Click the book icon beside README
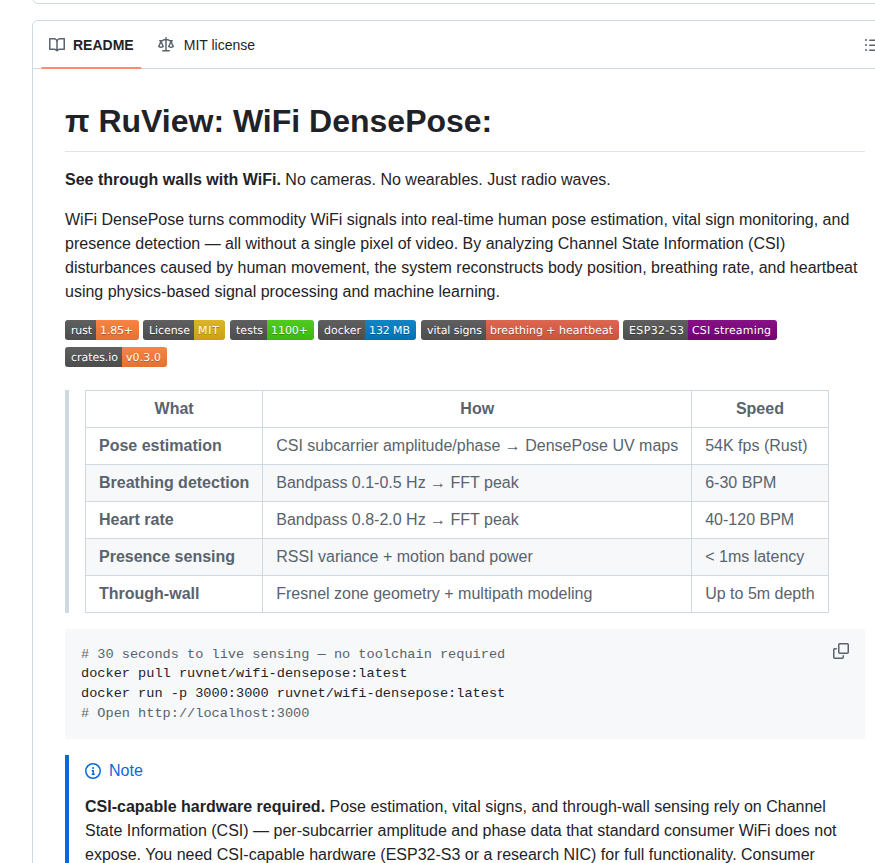Viewport: 875px width, 863px height. (x=57, y=45)
